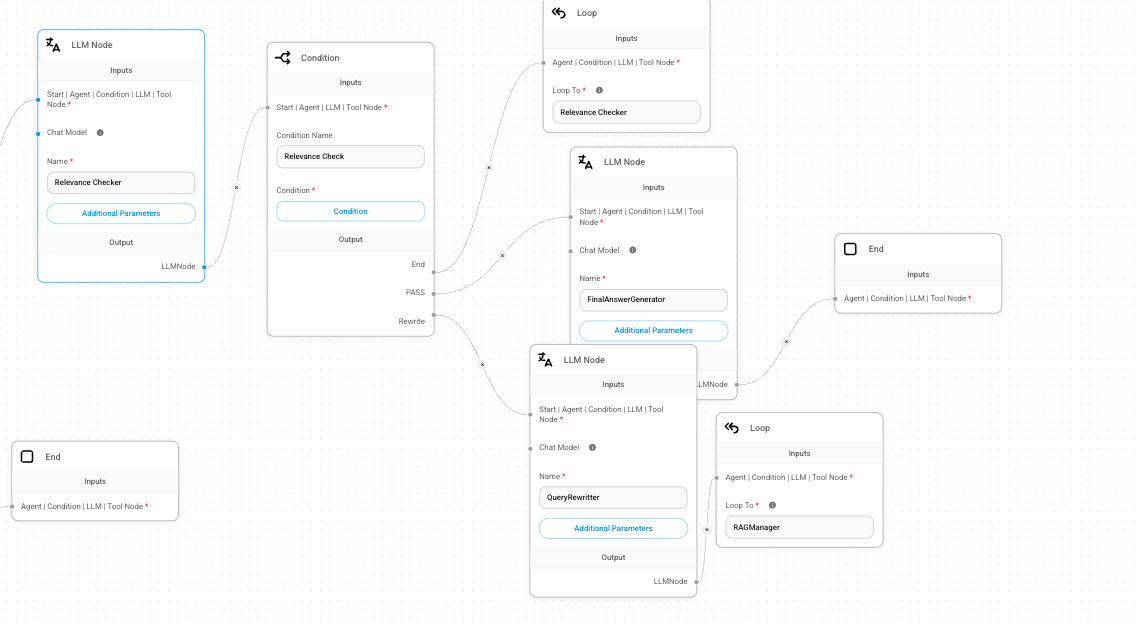Click the LLM Node icon on FinalAnswerGenerator node
The image size is (1141, 627).
(586, 162)
